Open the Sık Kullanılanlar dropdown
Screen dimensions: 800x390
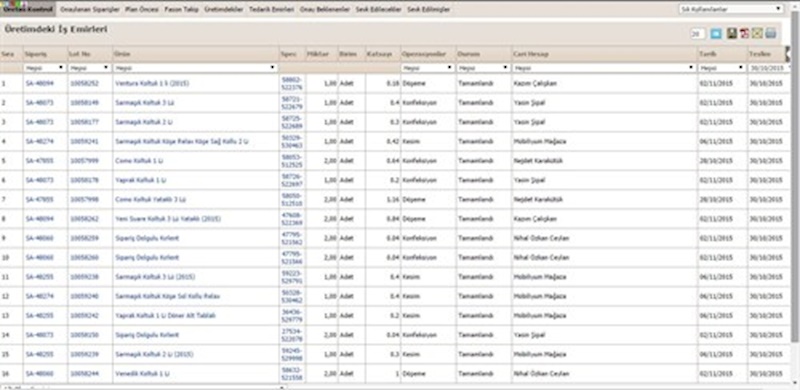[x=732, y=9]
